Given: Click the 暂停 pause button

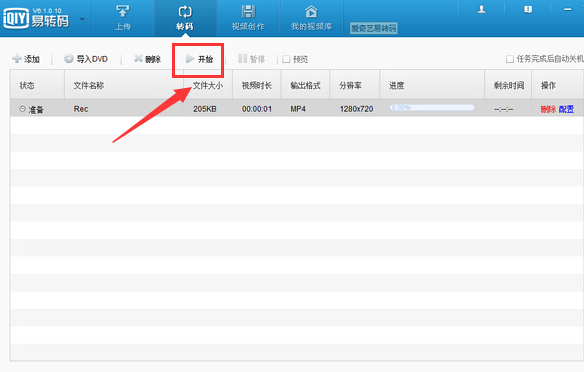Looking at the screenshot, I should (x=251, y=59).
